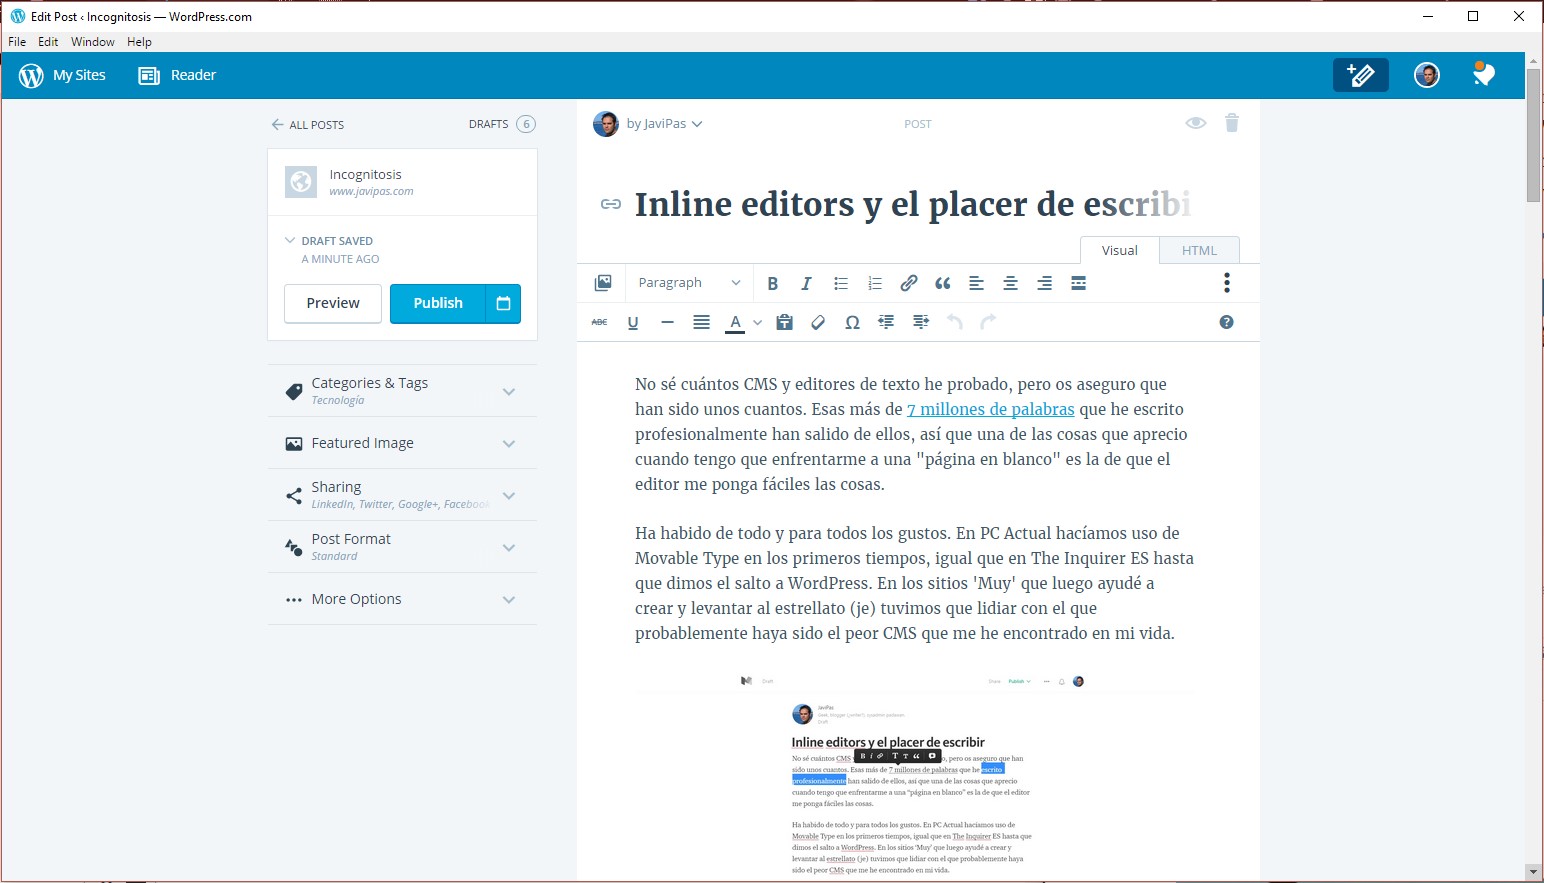The image size is (1544, 883).
Task: Insert a numbered list
Action: tap(874, 283)
